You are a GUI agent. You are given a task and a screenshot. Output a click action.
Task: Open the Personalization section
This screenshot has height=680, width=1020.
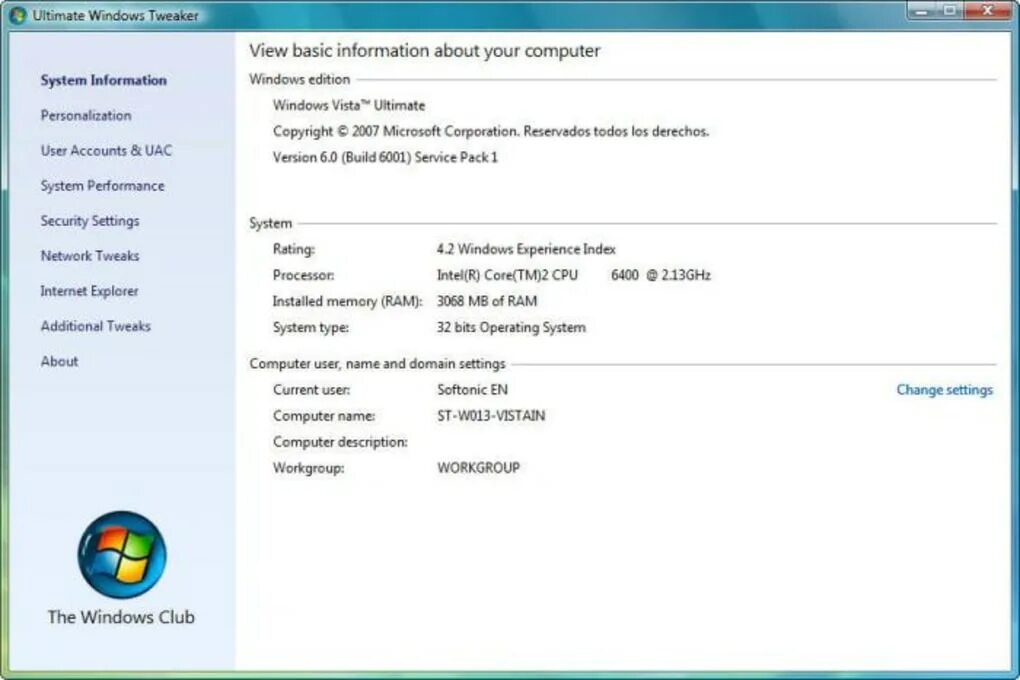(86, 115)
